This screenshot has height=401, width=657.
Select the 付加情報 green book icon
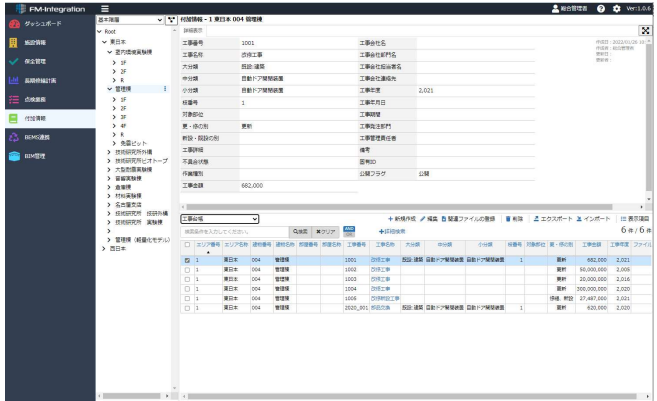click(13, 119)
